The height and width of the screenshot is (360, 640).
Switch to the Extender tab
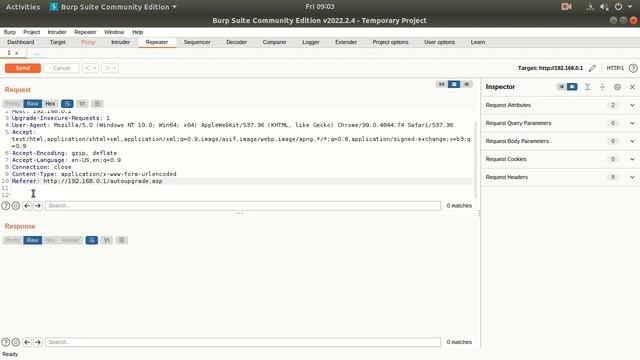tap(346, 42)
